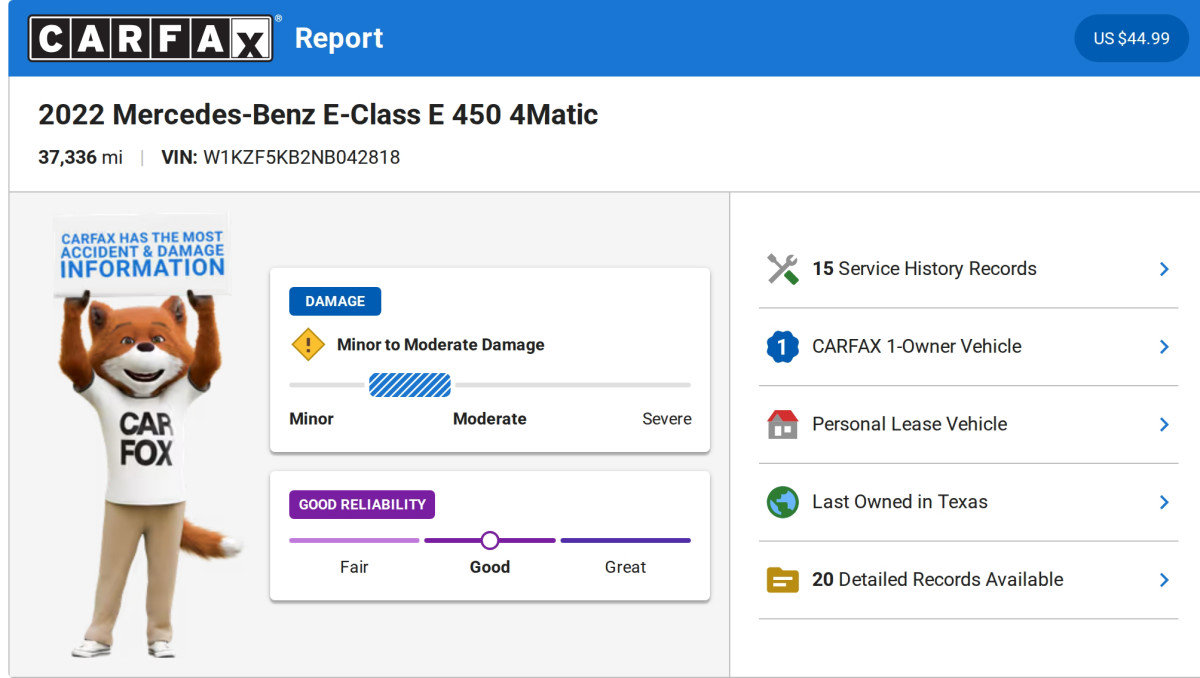Click the folder Detailed Records icon
The width and height of the screenshot is (1200, 678).
pyautogui.click(x=782, y=580)
